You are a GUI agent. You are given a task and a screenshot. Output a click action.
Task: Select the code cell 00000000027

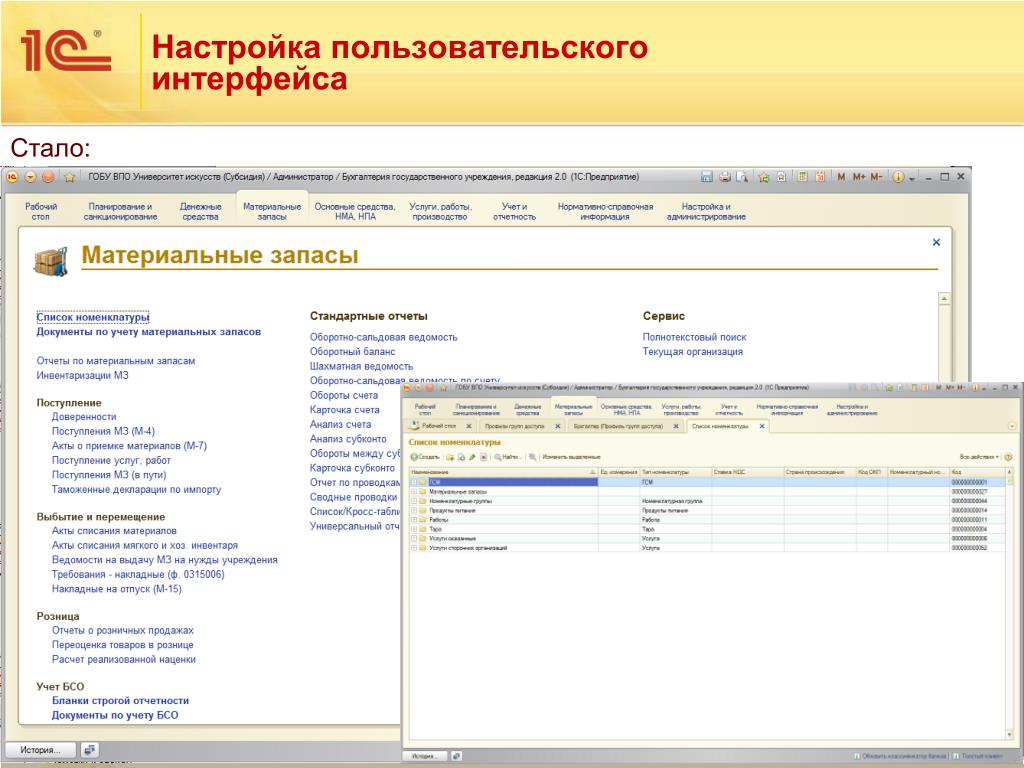pyautogui.click(x=977, y=492)
